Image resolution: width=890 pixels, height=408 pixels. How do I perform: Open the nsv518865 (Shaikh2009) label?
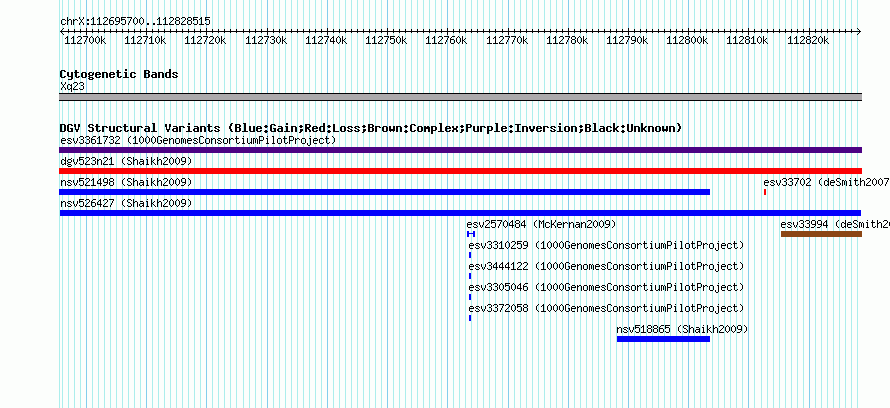[682, 329]
